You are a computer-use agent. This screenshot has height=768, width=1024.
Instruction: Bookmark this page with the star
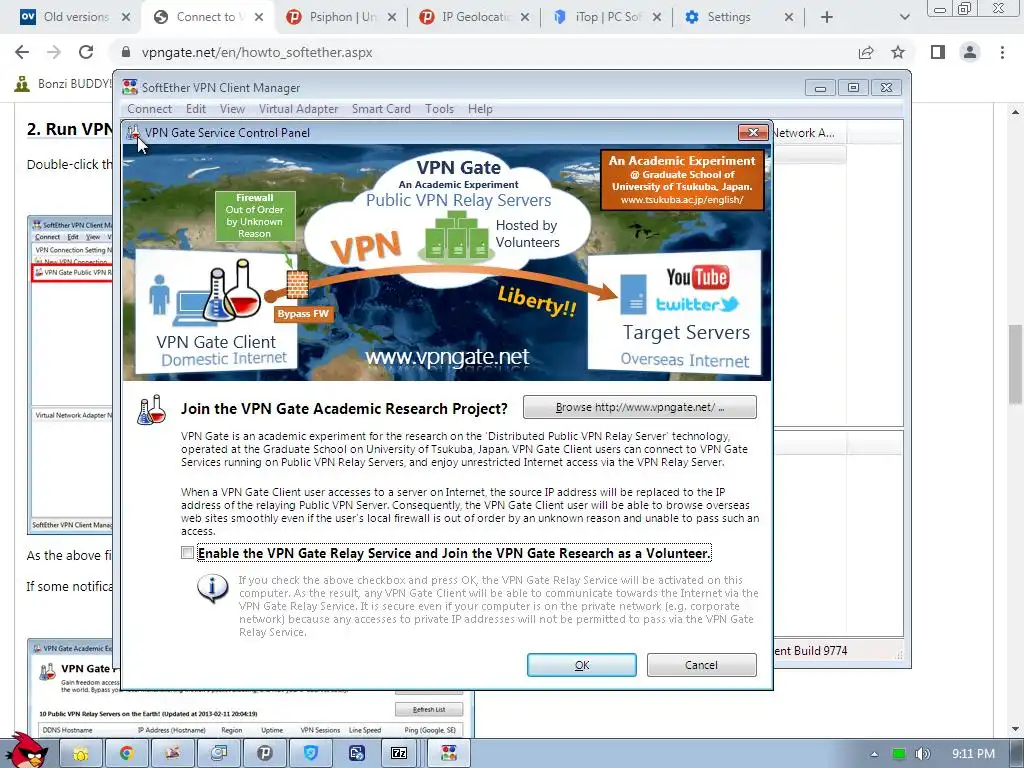pos(898,52)
